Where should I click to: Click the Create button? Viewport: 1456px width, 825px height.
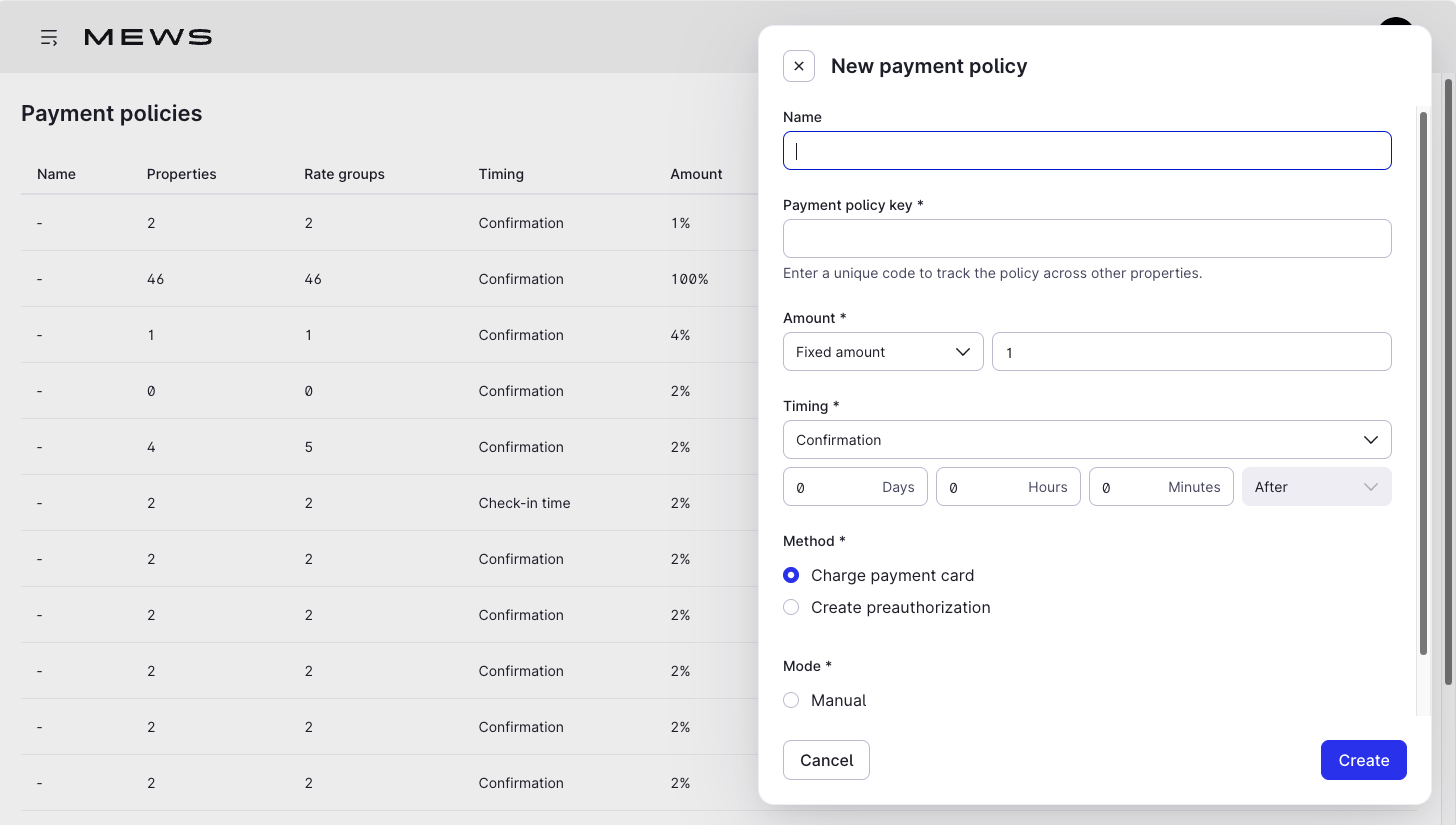click(x=1364, y=760)
